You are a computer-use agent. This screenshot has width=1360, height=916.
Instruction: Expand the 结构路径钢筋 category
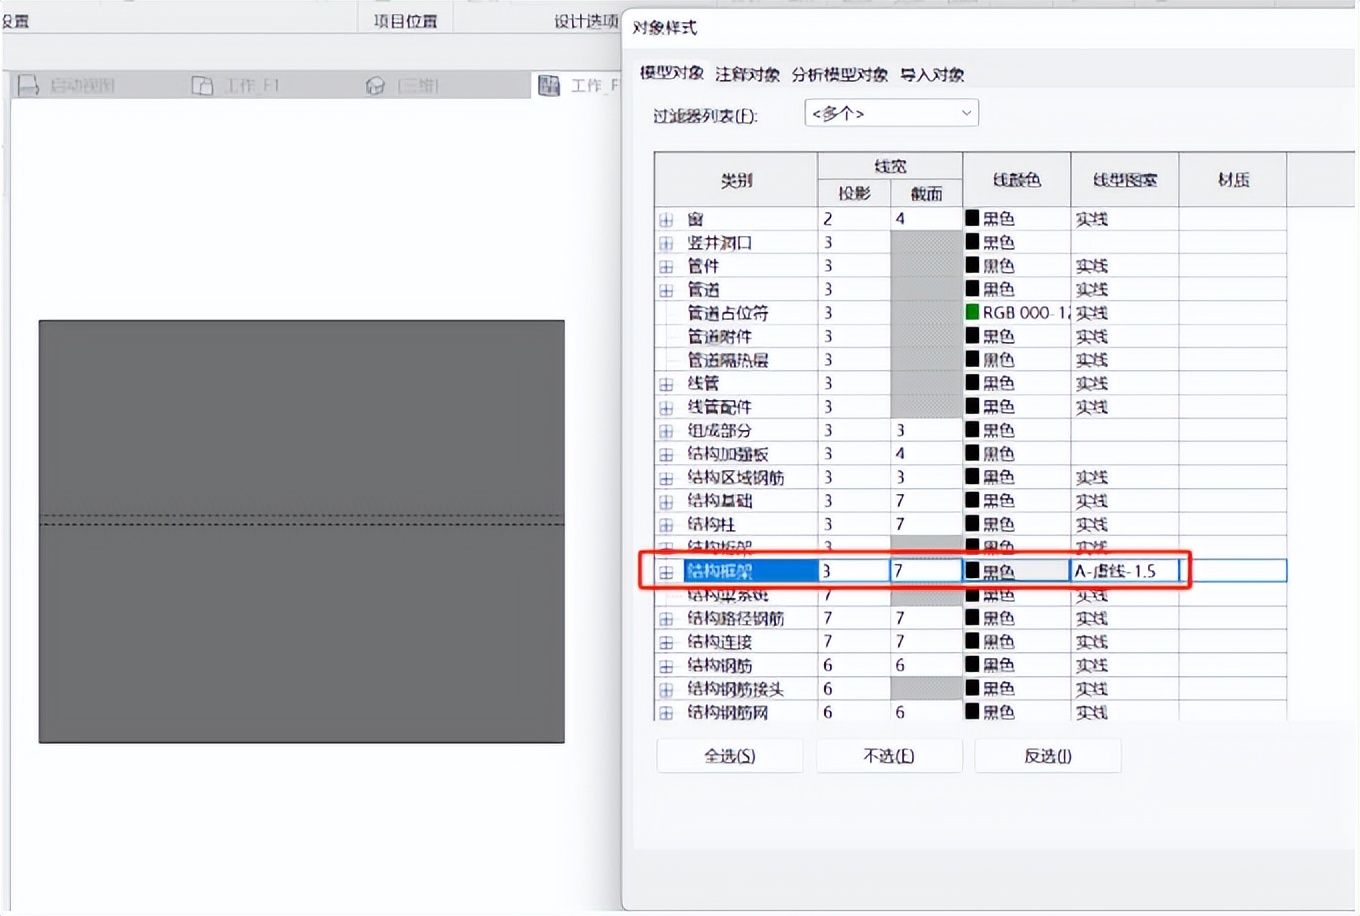(666, 619)
